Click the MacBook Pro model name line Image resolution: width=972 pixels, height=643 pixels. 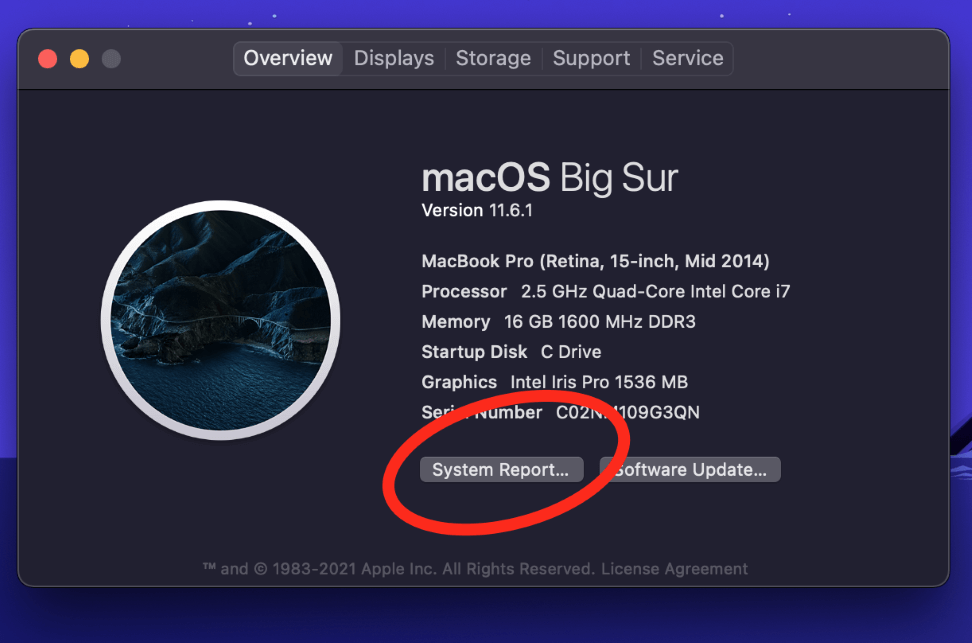coord(595,261)
